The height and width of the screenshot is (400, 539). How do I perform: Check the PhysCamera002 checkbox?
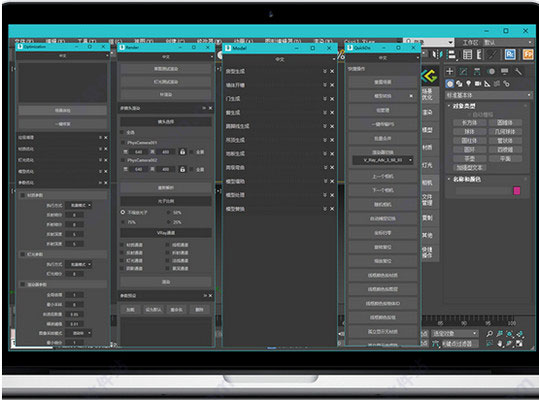point(123,160)
